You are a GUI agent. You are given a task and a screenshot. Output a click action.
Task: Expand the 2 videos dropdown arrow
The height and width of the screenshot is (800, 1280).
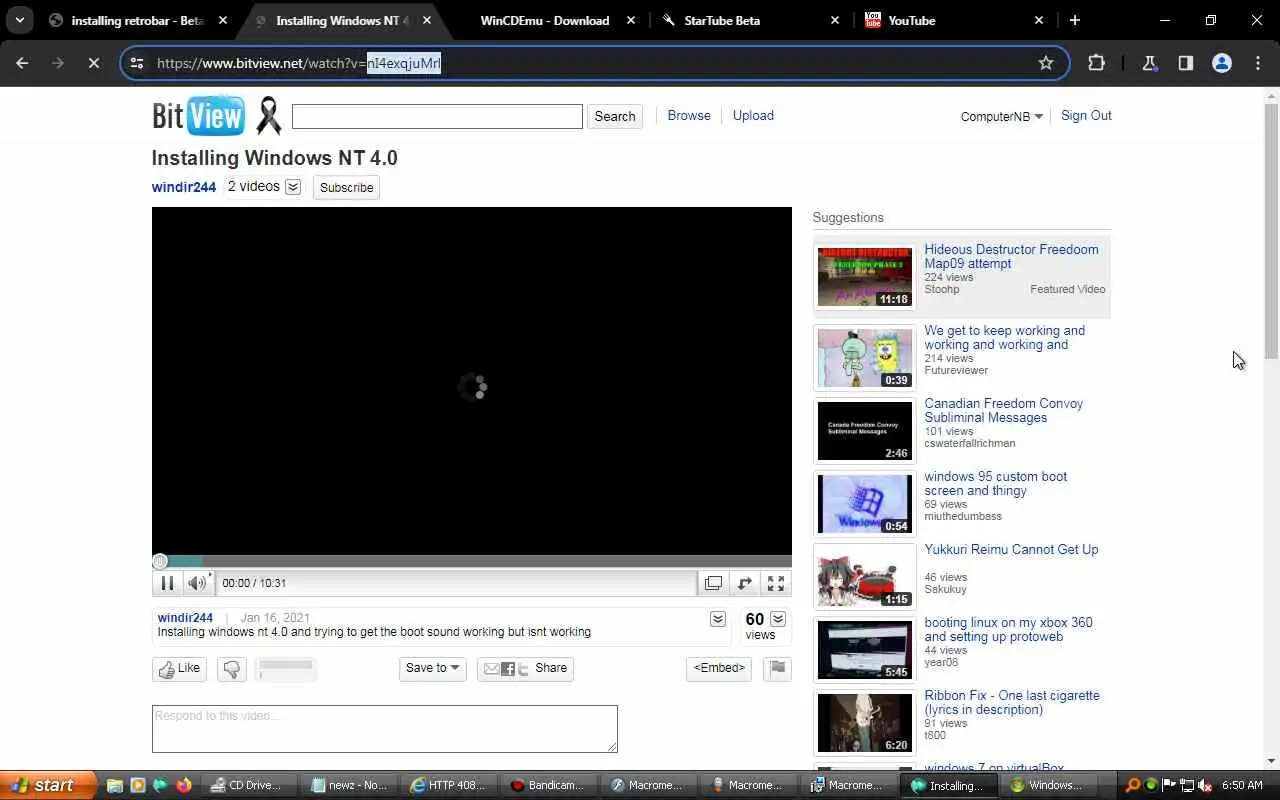tap(293, 187)
